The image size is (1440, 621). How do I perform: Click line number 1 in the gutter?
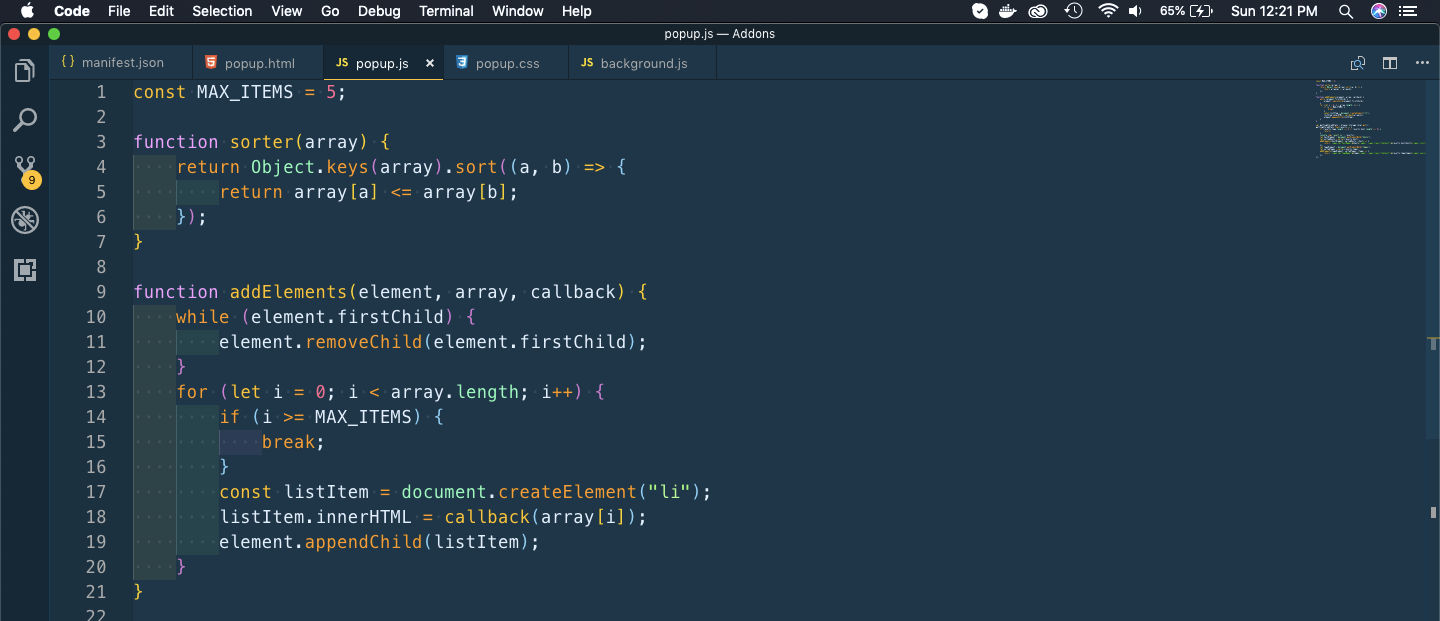101,92
